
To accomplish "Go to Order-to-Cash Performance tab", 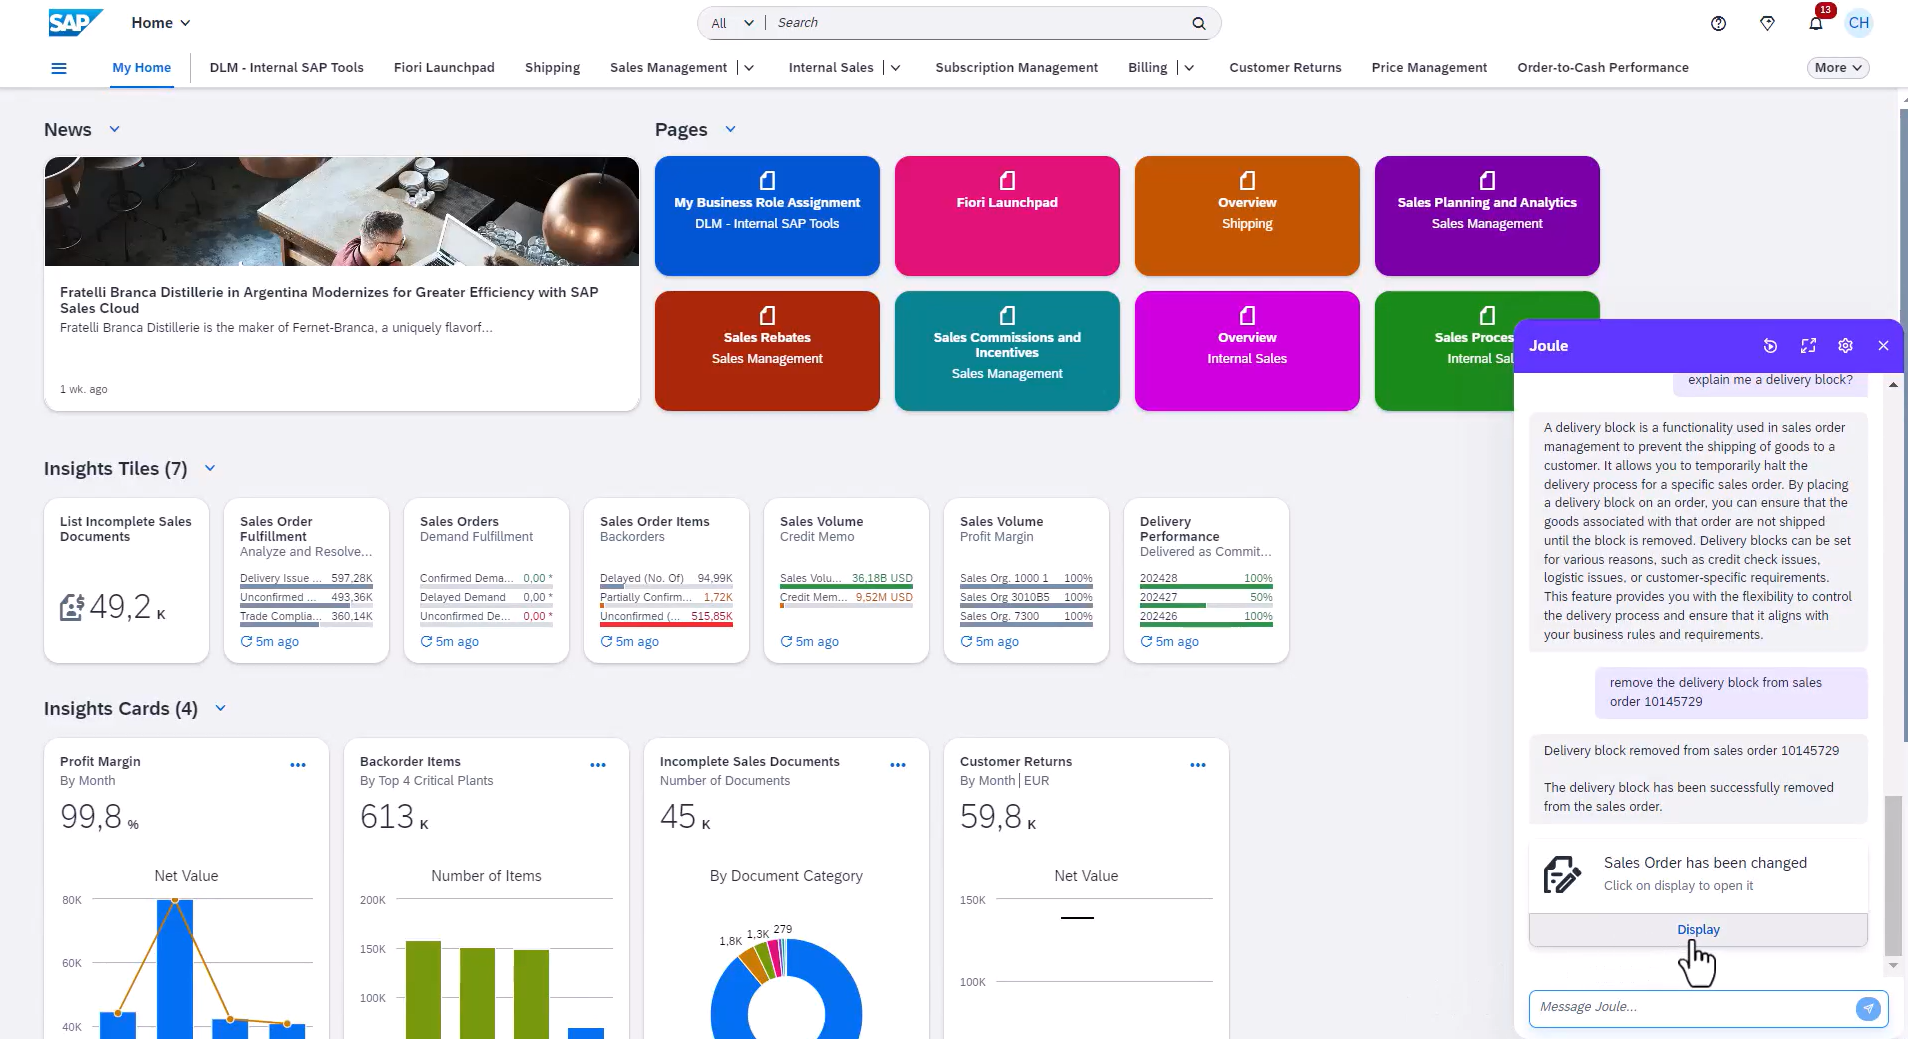I will coord(1603,68).
